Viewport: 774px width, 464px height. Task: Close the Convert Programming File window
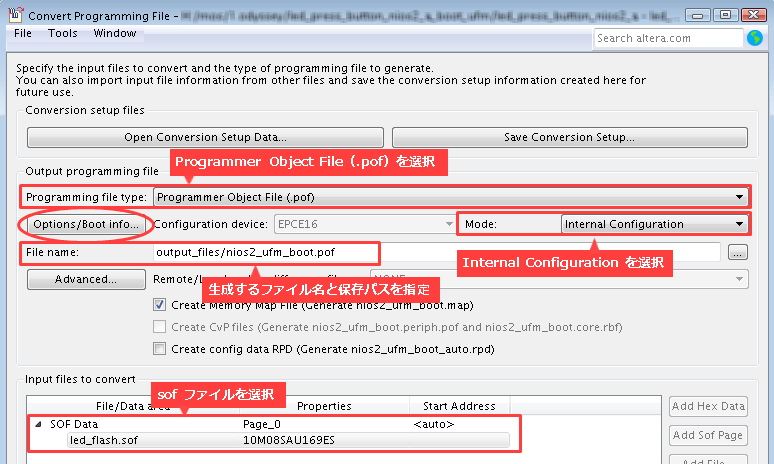coord(753,15)
